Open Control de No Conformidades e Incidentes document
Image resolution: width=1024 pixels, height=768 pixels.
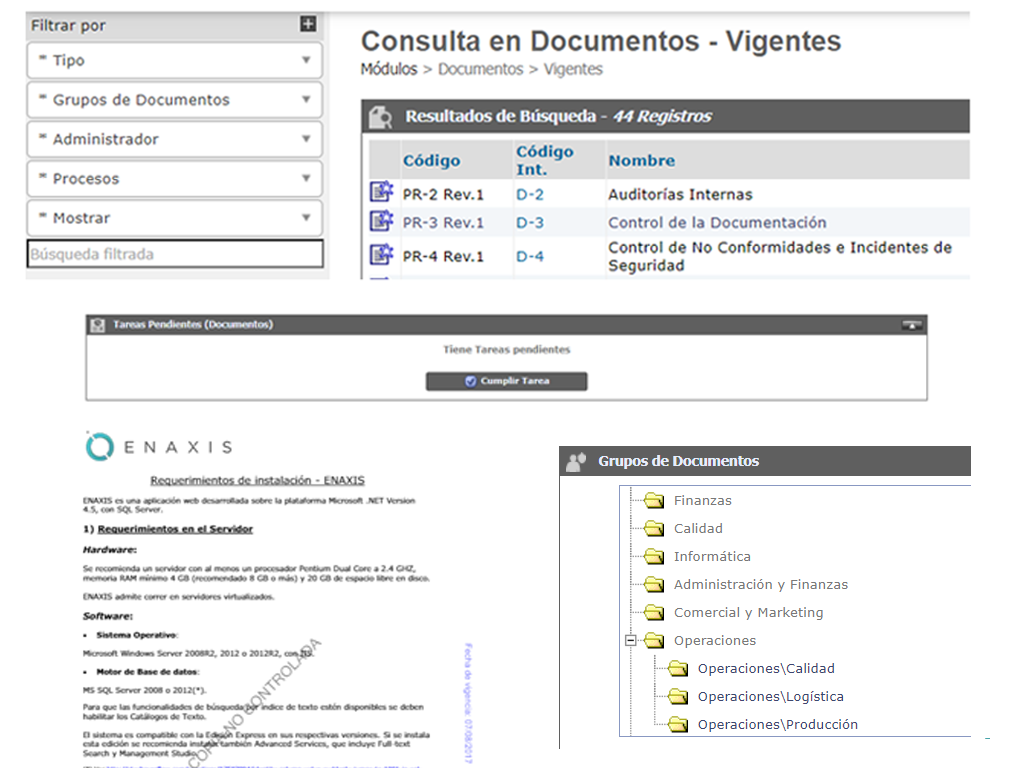[780, 257]
